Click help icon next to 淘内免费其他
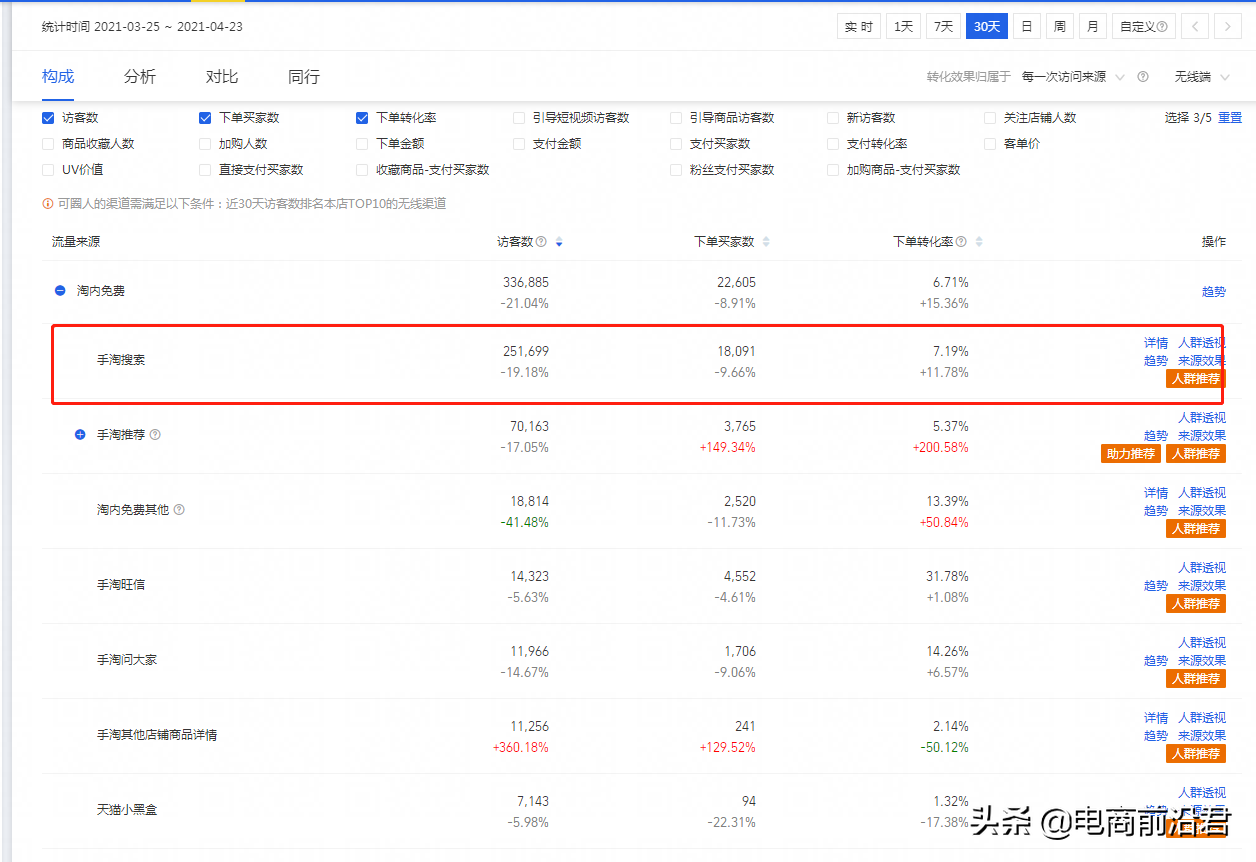Screen dimensions: 1256x862 (x=179, y=510)
